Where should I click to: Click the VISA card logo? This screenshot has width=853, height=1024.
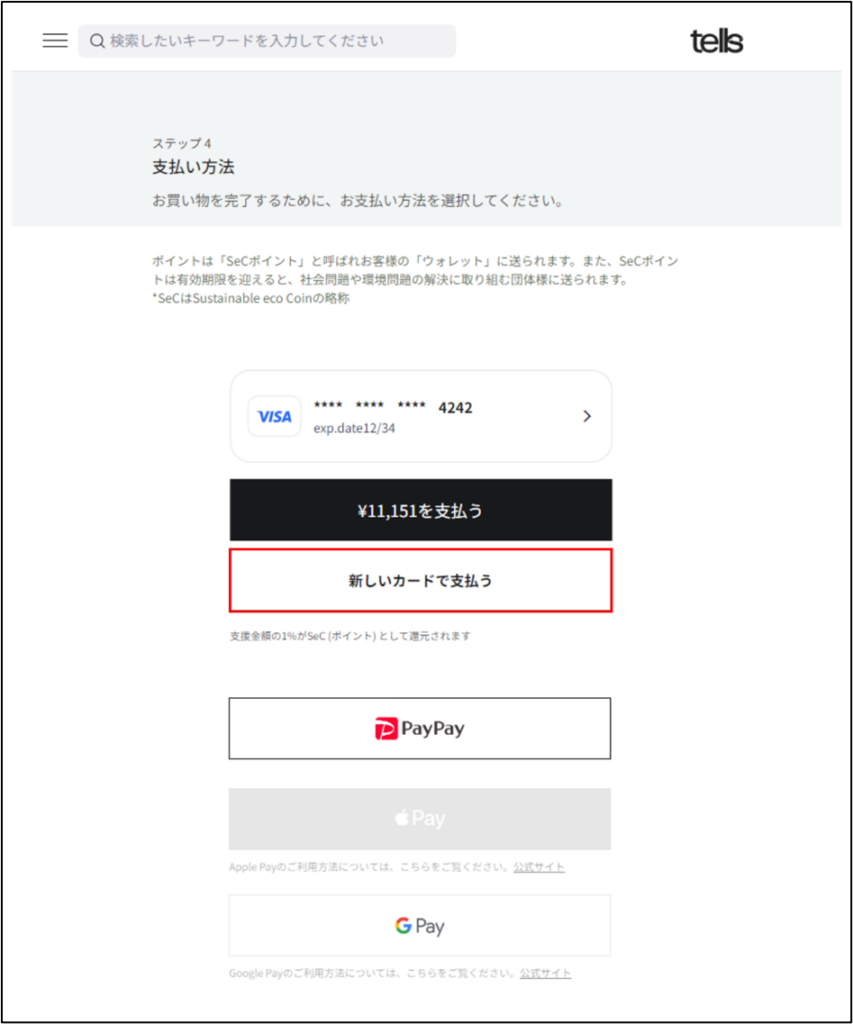tap(274, 416)
